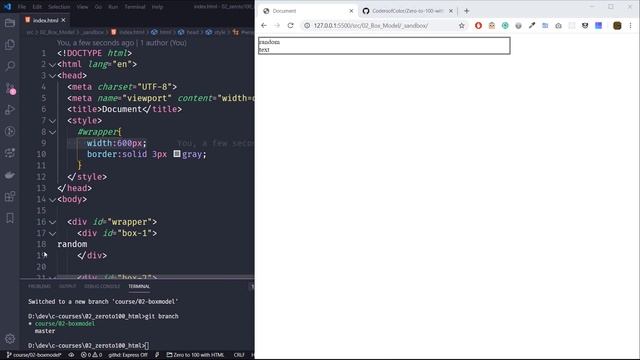Click the git branch course/02-boxmodel in status bar
Viewport: 640px width, 360px height.
pos(33,355)
